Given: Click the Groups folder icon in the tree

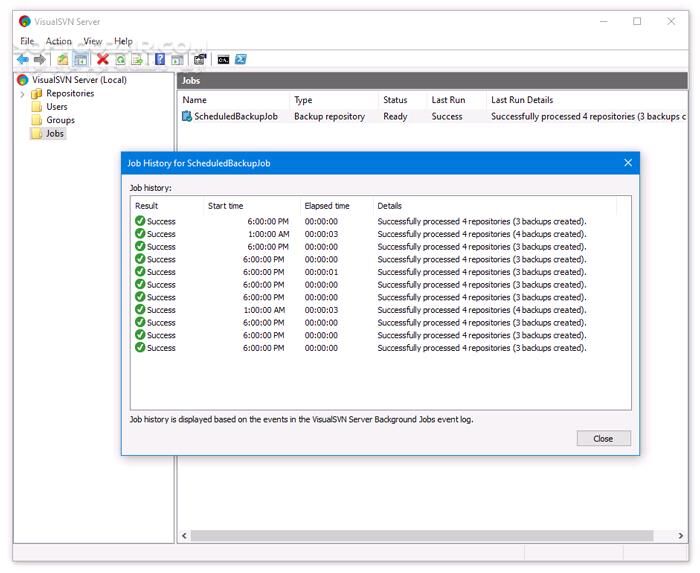Looking at the screenshot, I should [37, 120].
